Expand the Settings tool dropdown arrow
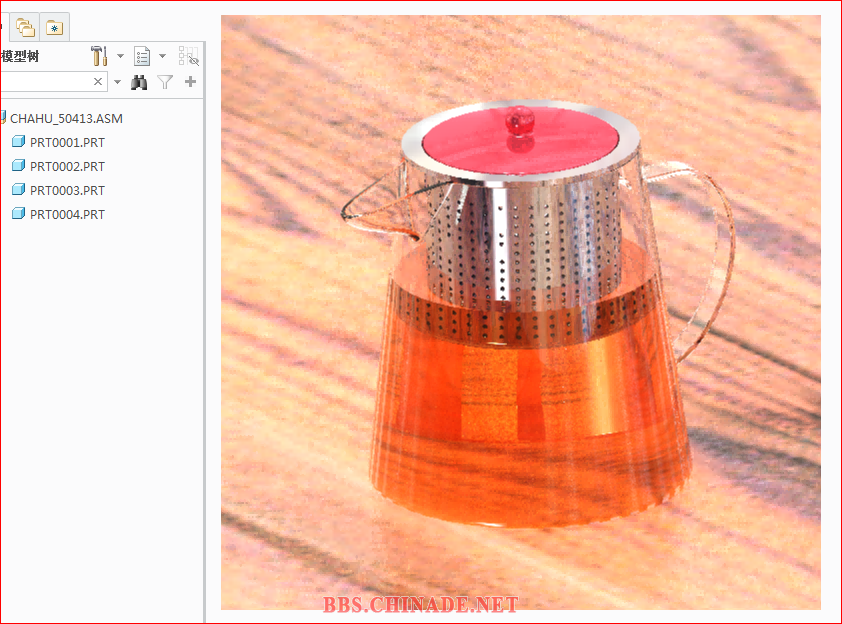This screenshot has width=842, height=624. pos(120,56)
